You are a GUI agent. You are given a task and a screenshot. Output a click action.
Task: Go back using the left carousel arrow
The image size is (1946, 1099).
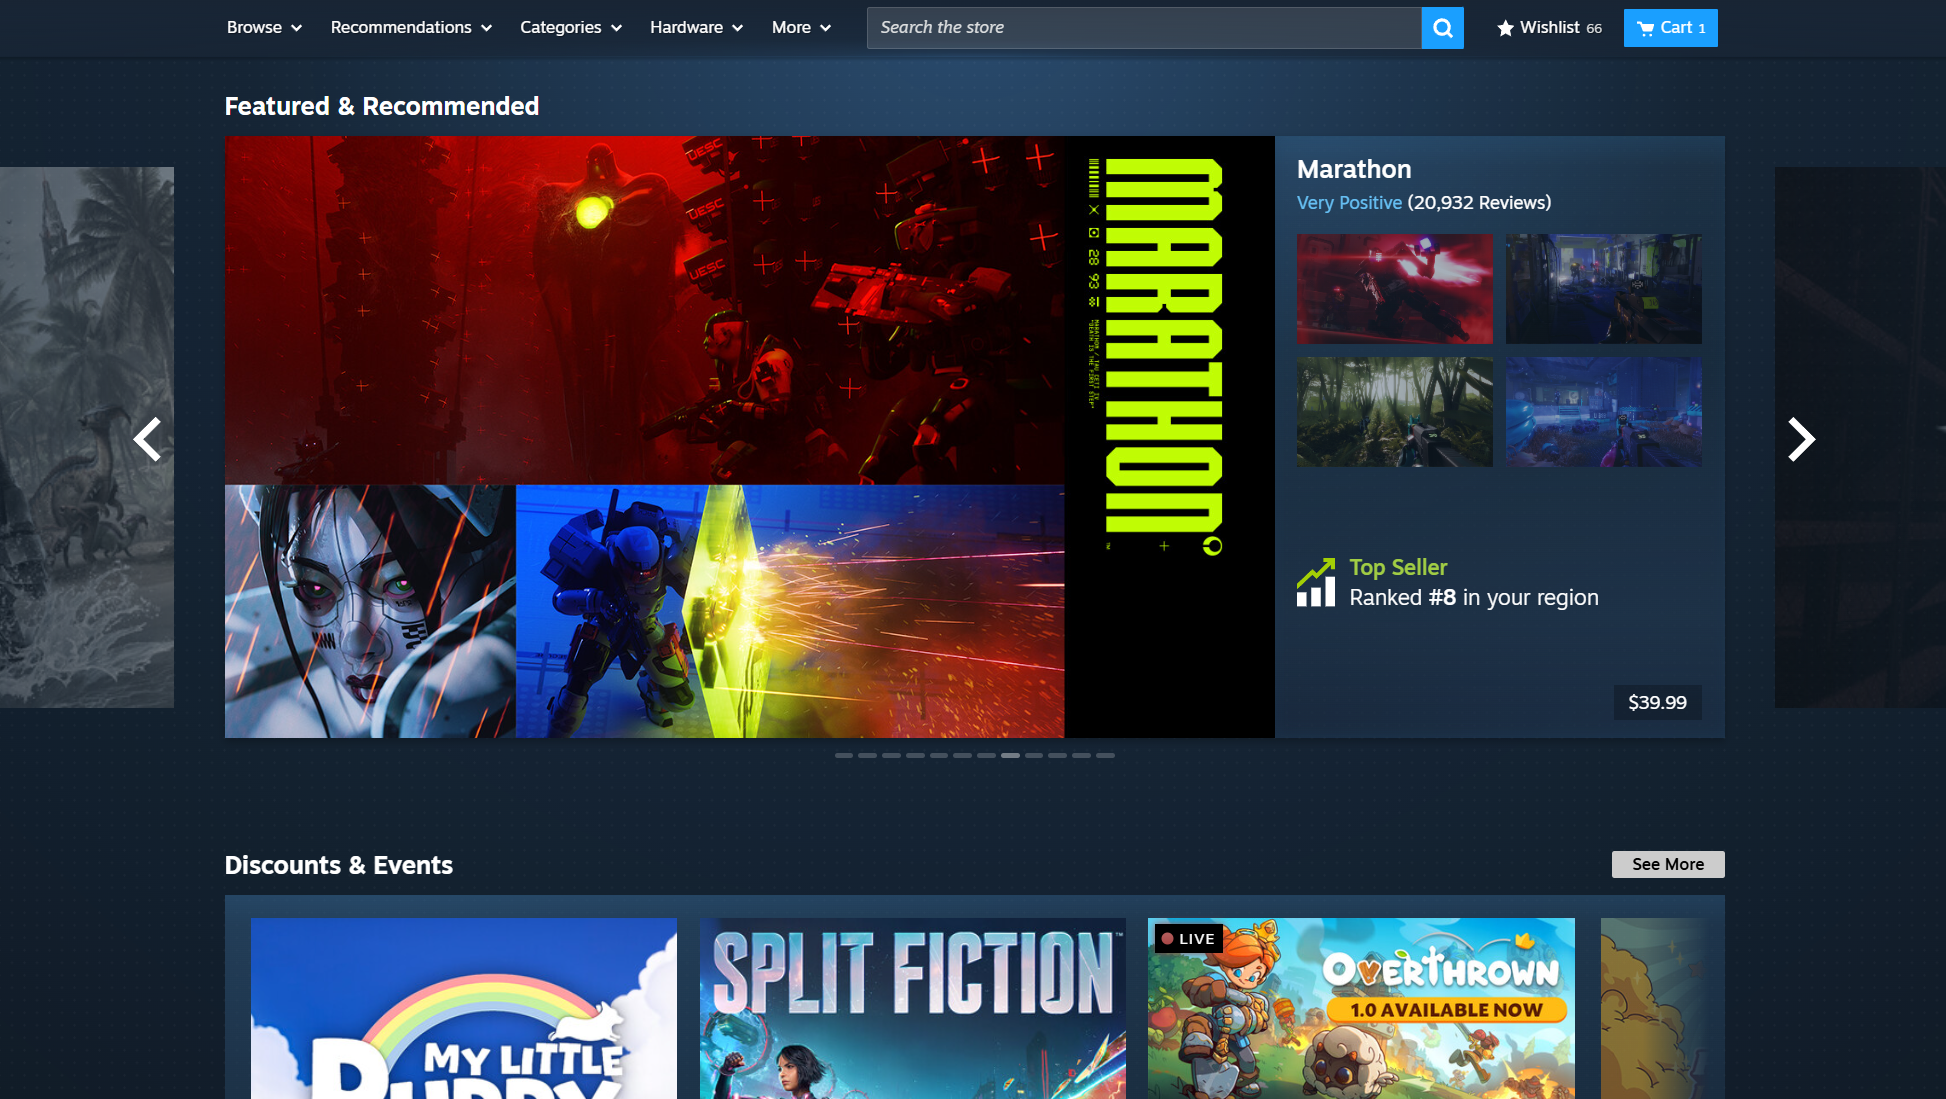pyautogui.click(x=147, y=439)
